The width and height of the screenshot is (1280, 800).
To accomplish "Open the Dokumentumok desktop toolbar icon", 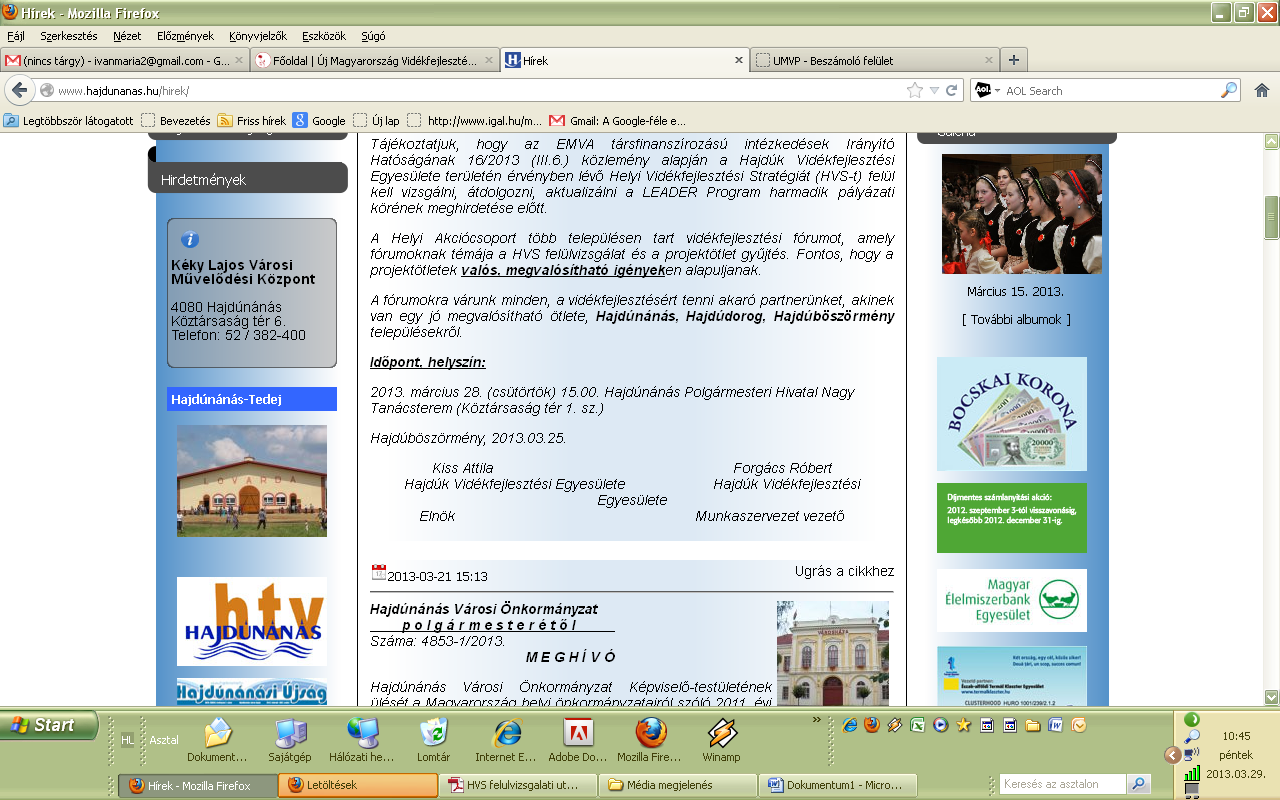I will point(218,741).
